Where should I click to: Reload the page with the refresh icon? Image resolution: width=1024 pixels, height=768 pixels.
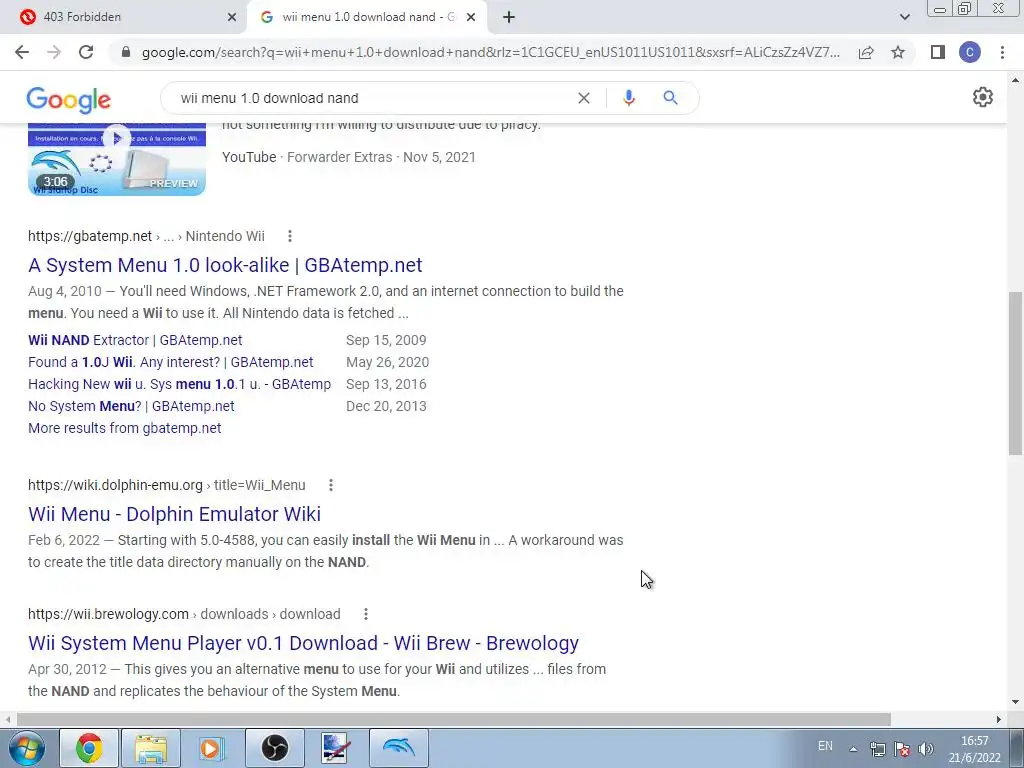point(86,52)
